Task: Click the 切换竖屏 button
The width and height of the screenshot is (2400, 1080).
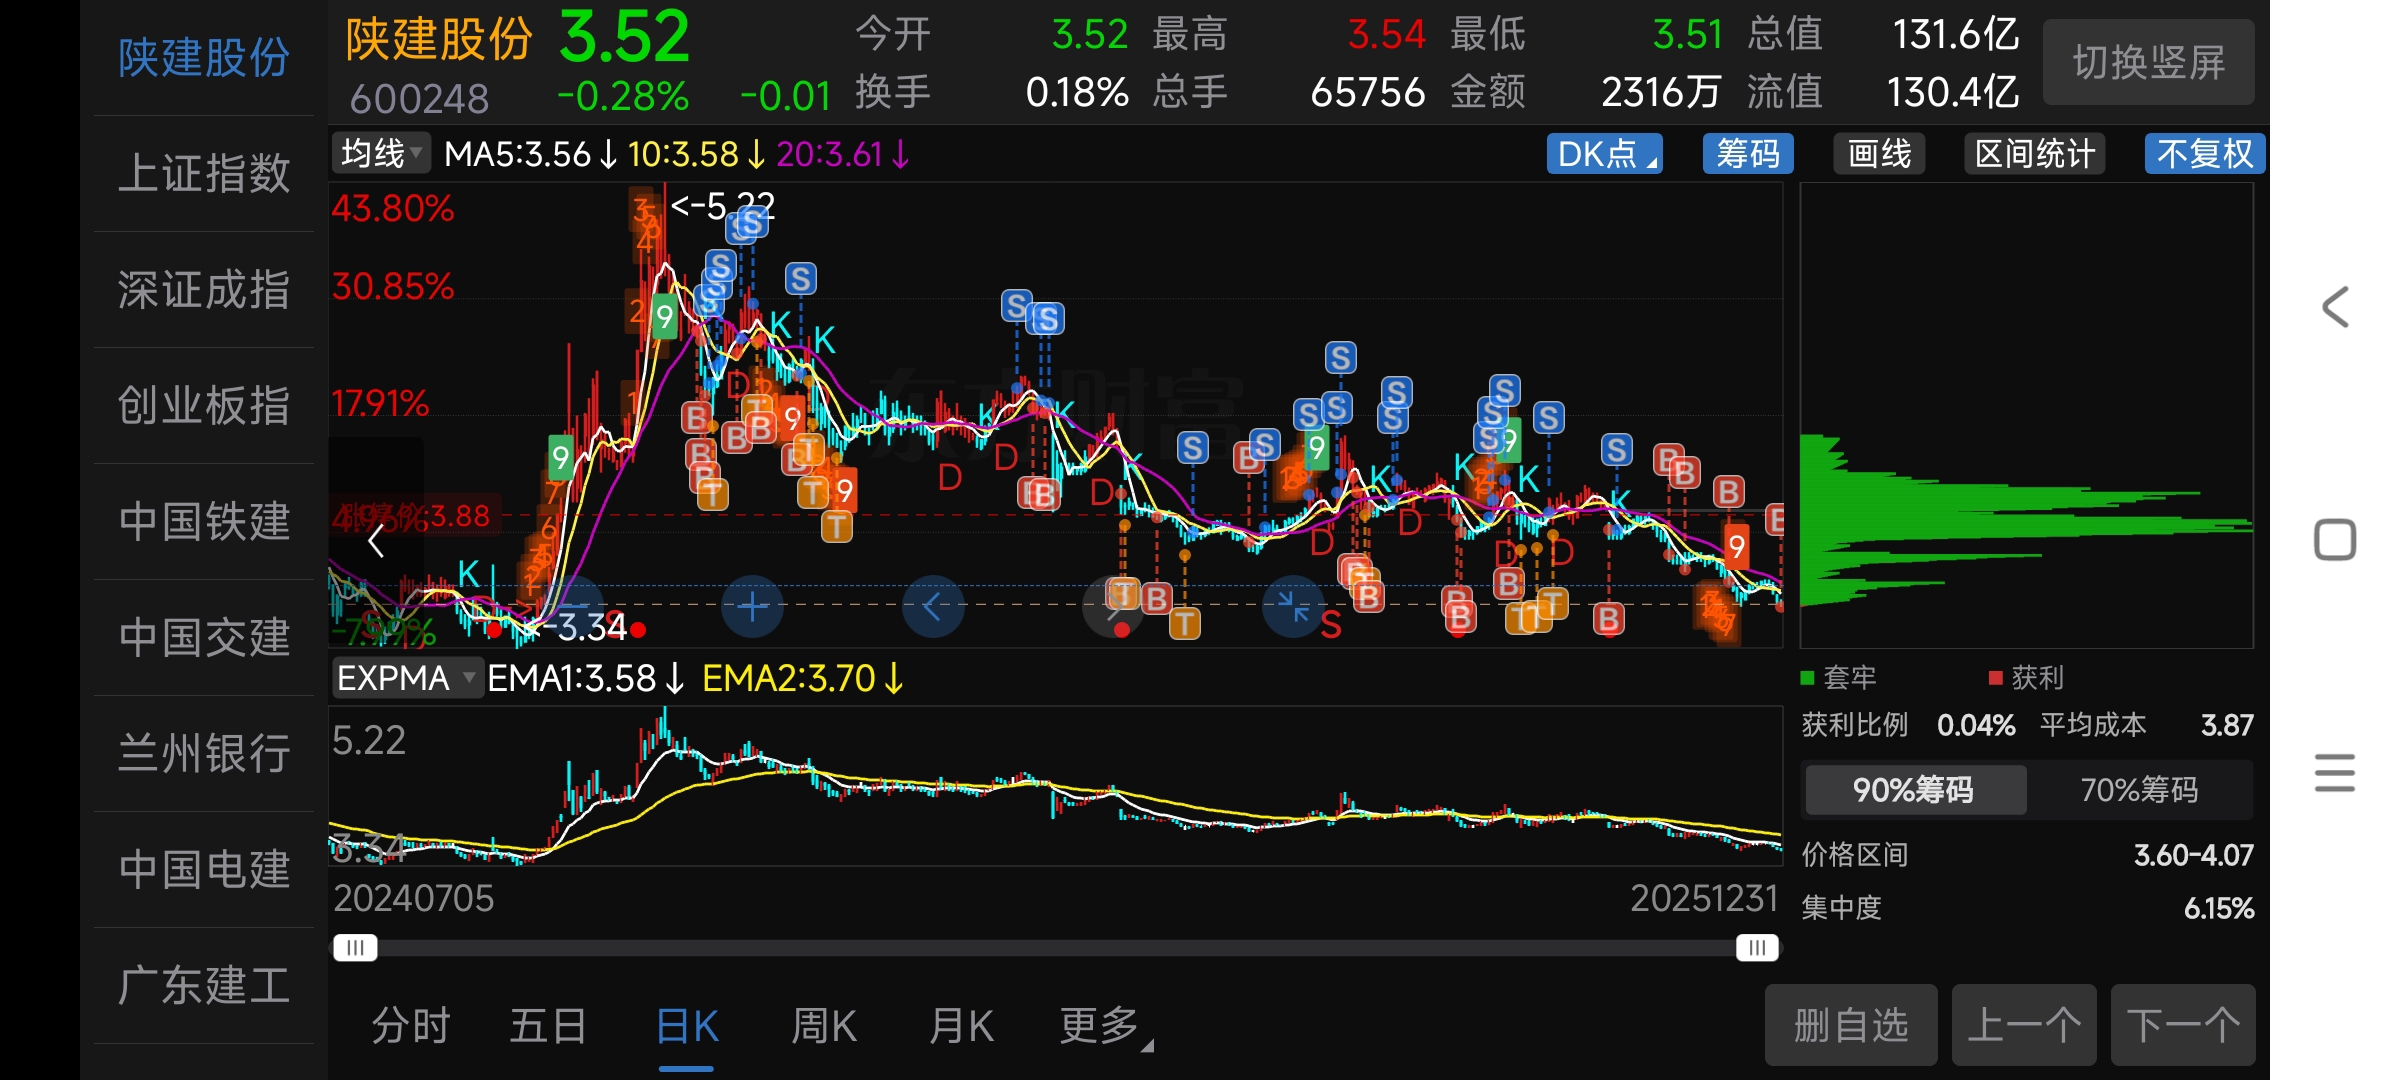Action: pos(2148,62)
